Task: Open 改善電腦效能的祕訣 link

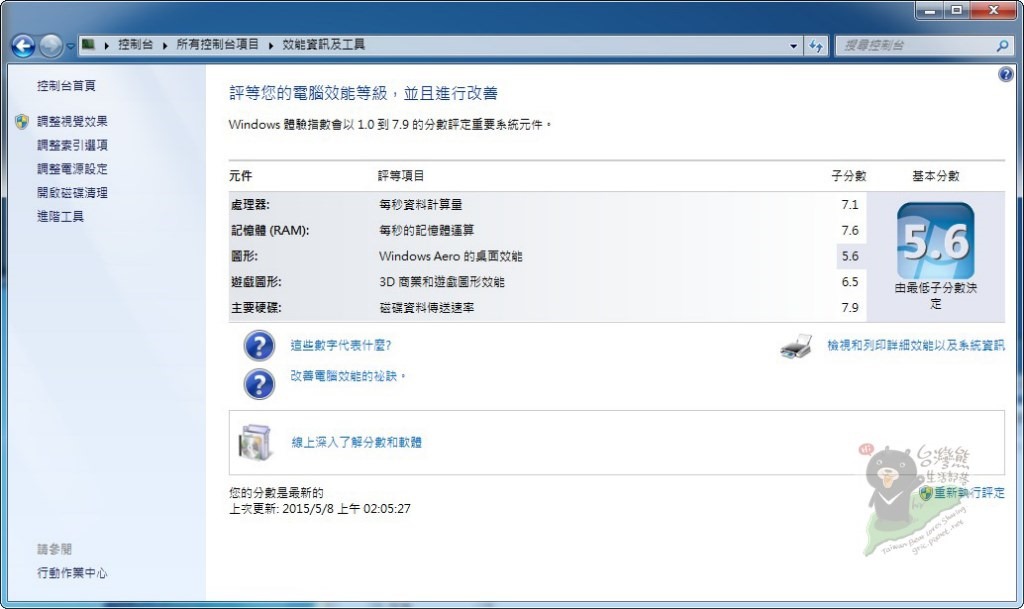Action: click(347, 376)
